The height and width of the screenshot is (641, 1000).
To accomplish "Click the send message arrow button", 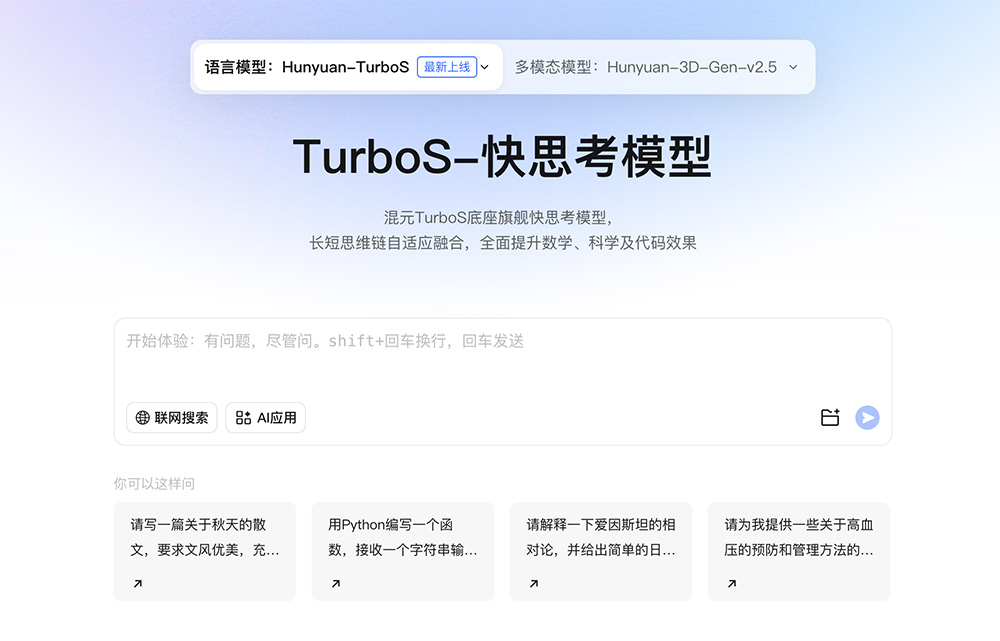I will pos(867,418).
